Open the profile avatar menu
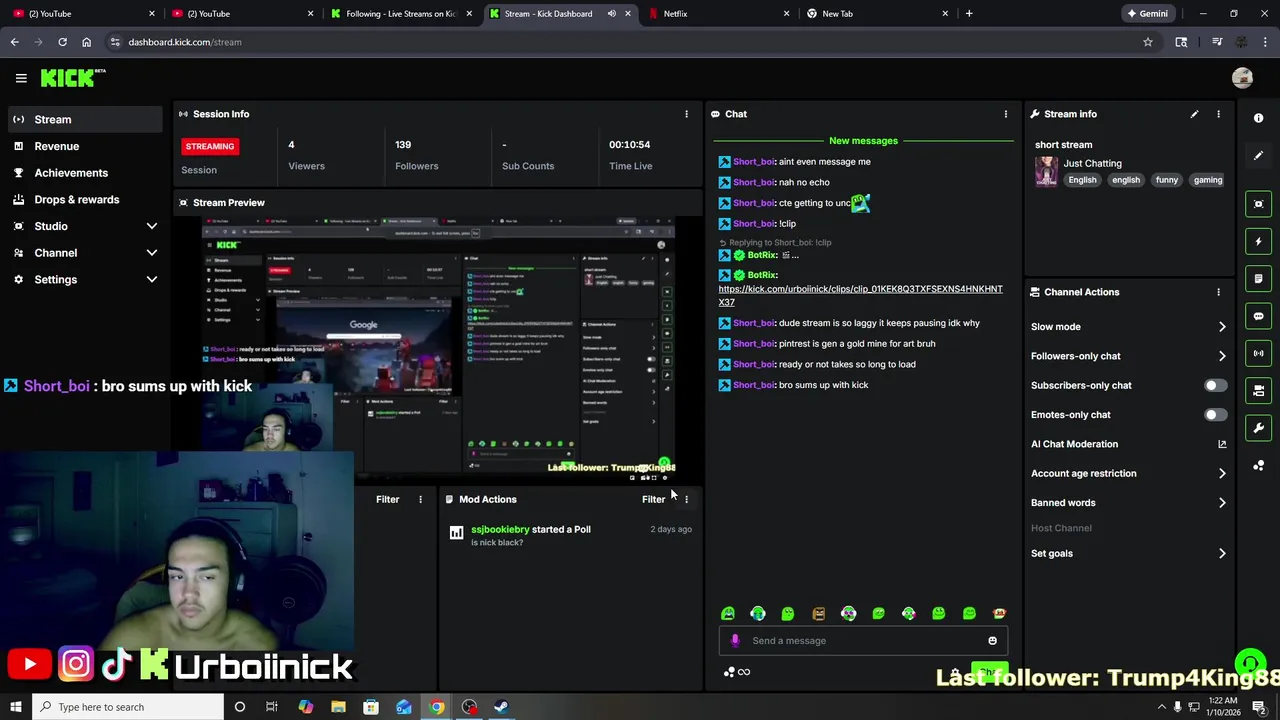Screen dimensions: 1280x720 1242,78
